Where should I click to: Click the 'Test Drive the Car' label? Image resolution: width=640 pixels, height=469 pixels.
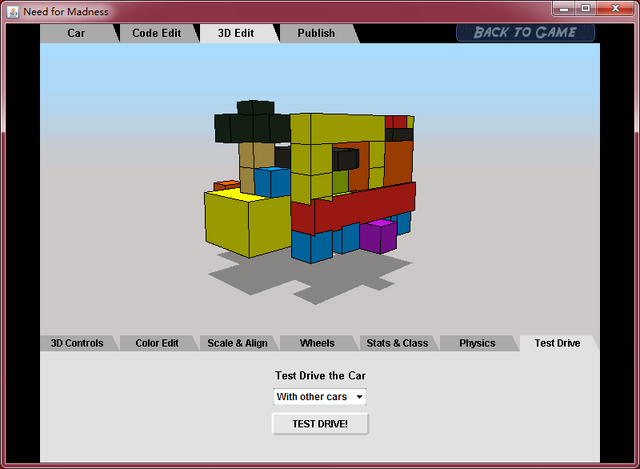click(320, 376)
